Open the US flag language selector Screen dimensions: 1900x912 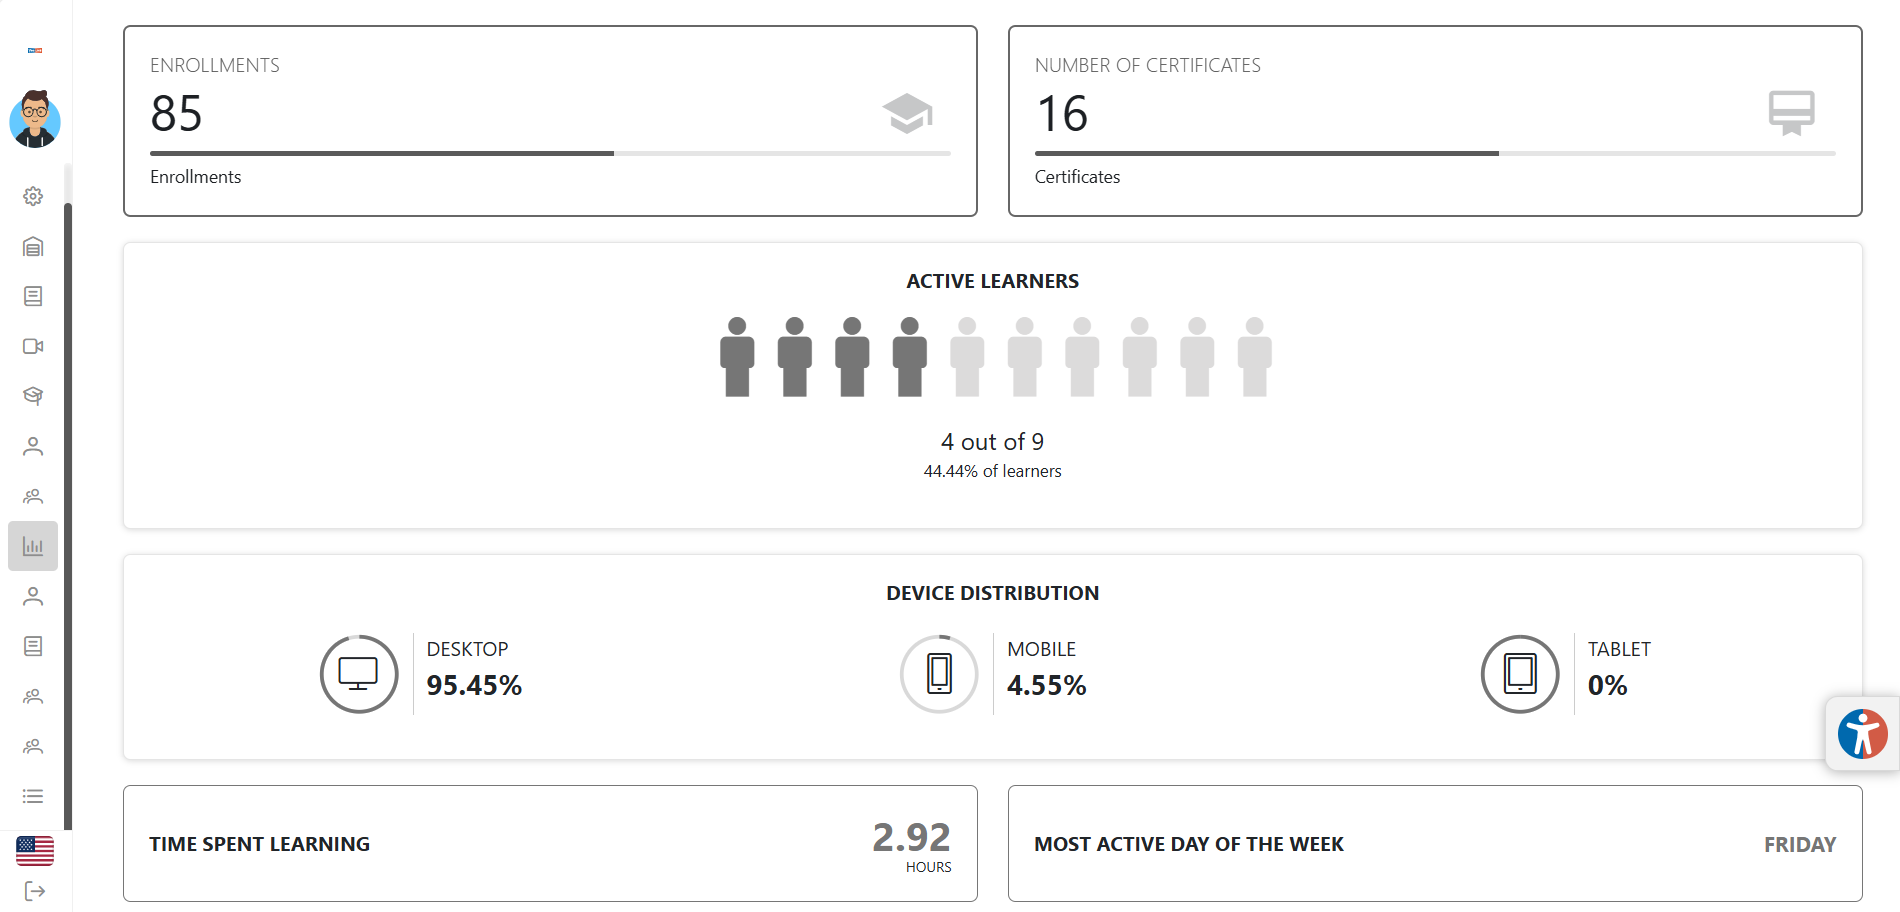coord(33,849)
